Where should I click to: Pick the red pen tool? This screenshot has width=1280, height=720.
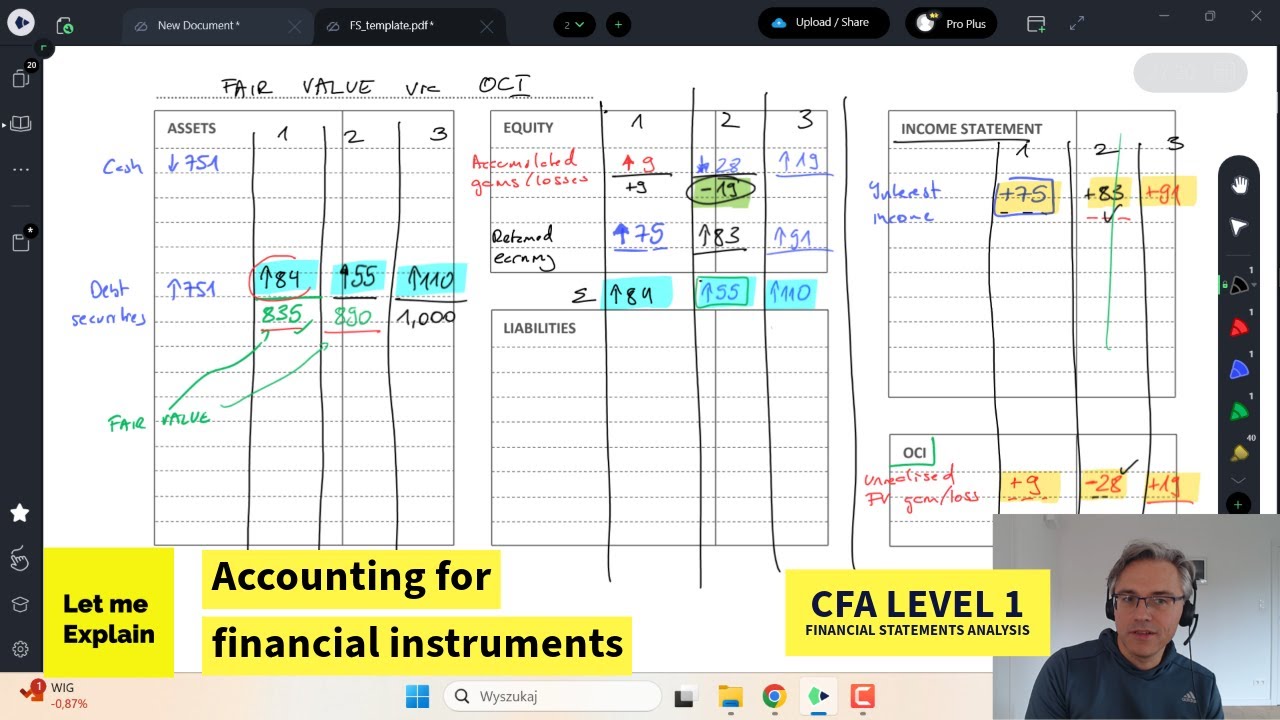pos(1239,327)
